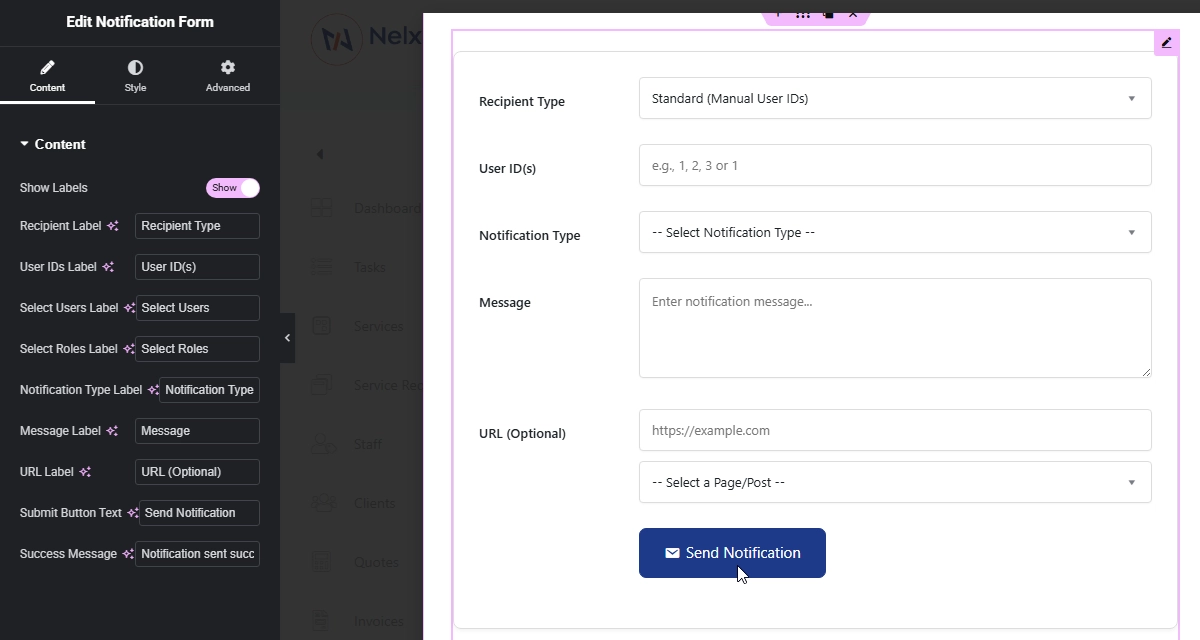Screen dimensions: 1200x640
Task: Edit the Recipient Label text field
Action: coord(197,226)
